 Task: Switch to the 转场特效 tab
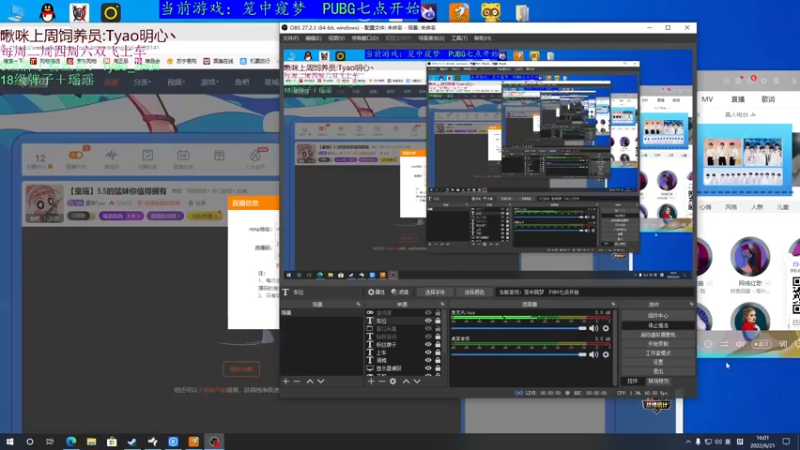click(658, 381)
